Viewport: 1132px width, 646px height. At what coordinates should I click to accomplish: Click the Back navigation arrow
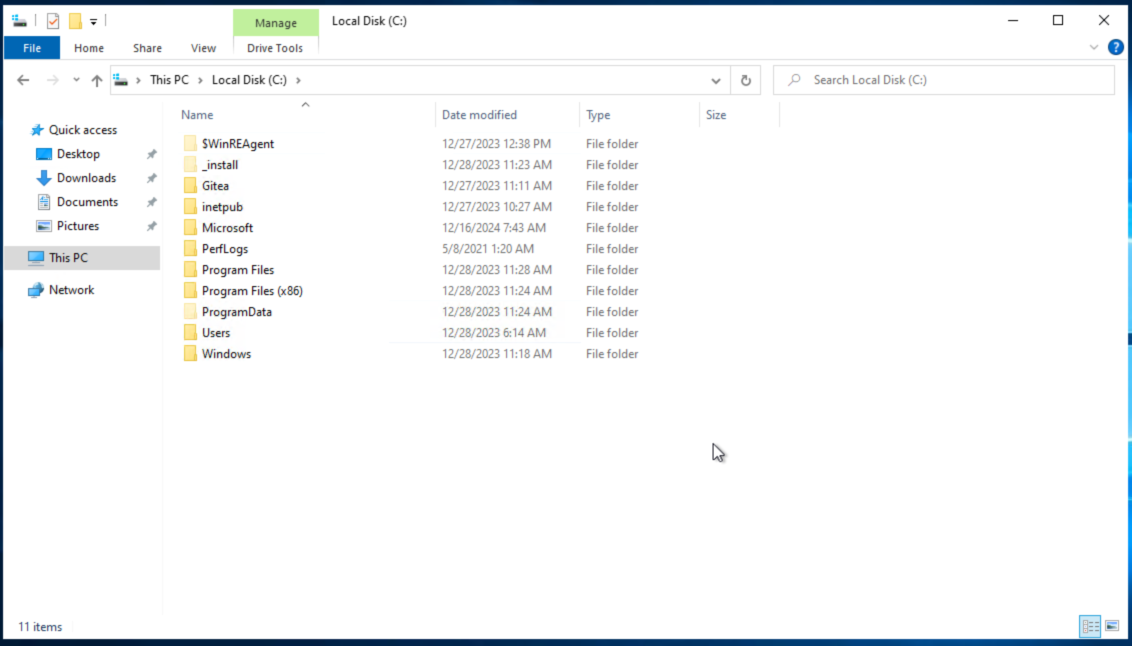(23, 80)
